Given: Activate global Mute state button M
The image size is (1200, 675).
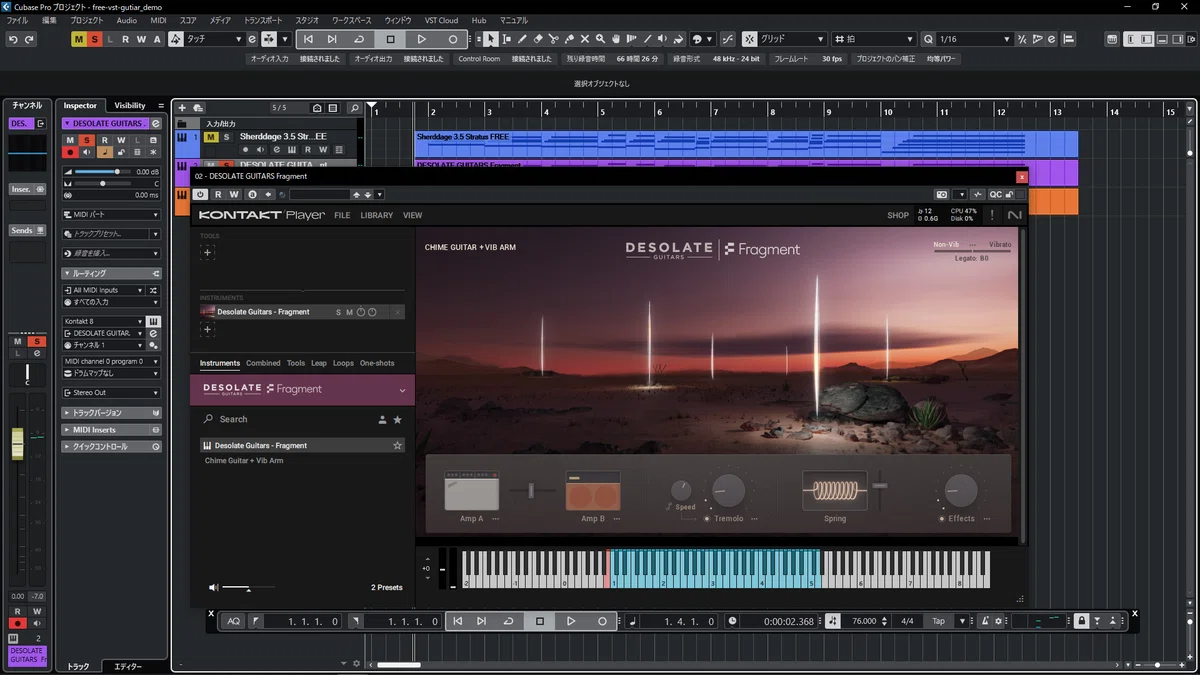Looking at the screenshot, I should point(79,39).
